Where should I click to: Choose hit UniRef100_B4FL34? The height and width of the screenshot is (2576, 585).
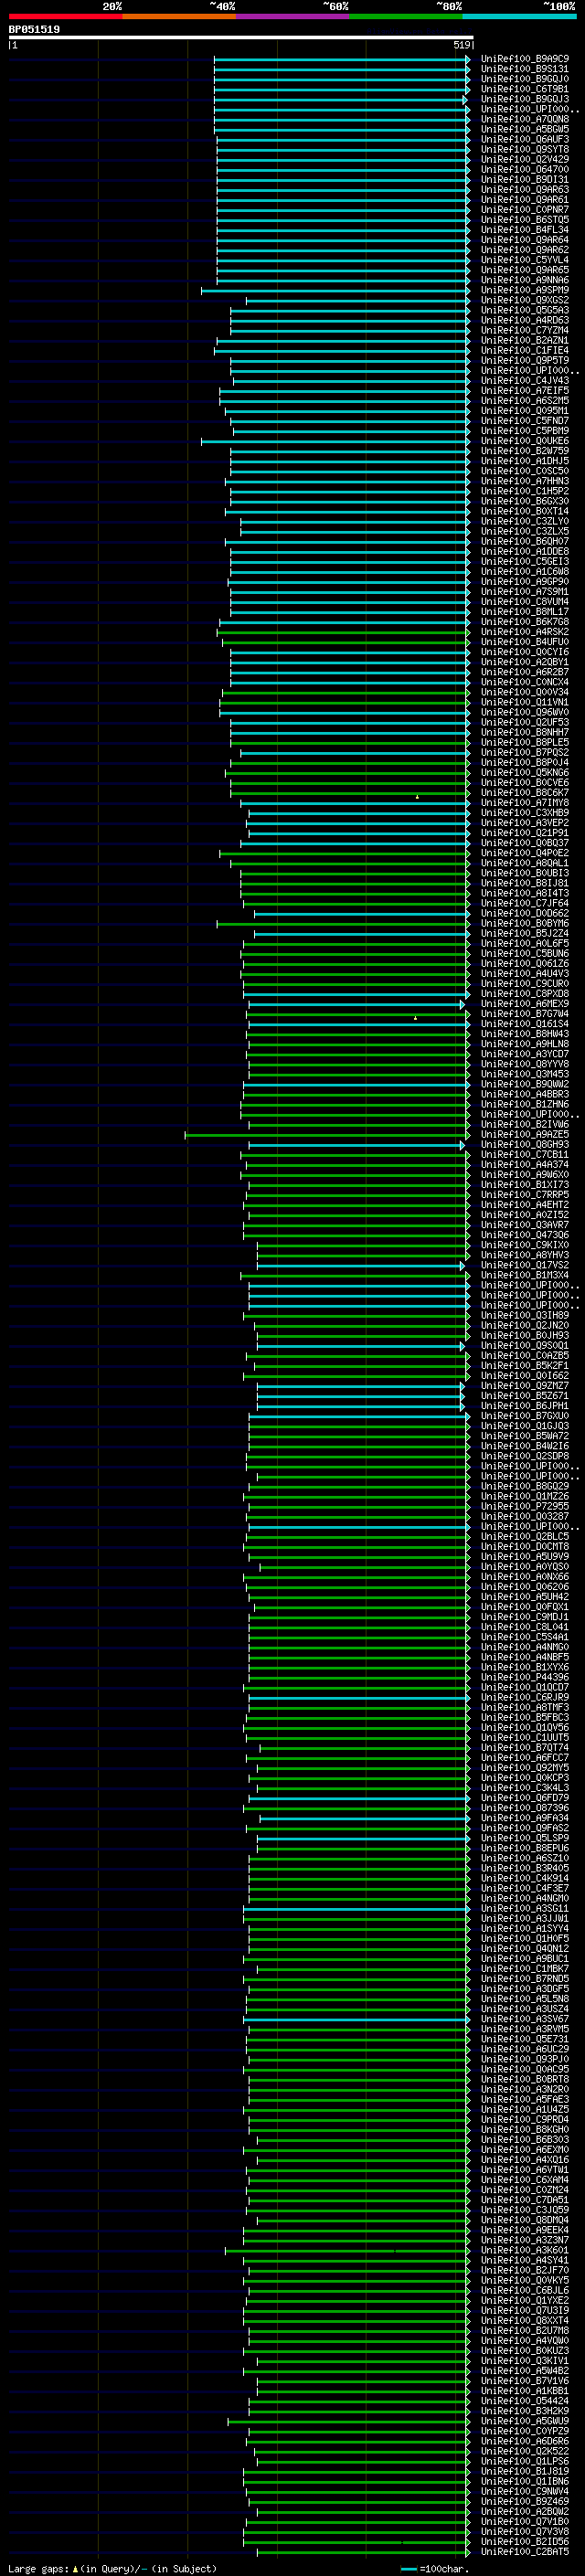point(525,229)
